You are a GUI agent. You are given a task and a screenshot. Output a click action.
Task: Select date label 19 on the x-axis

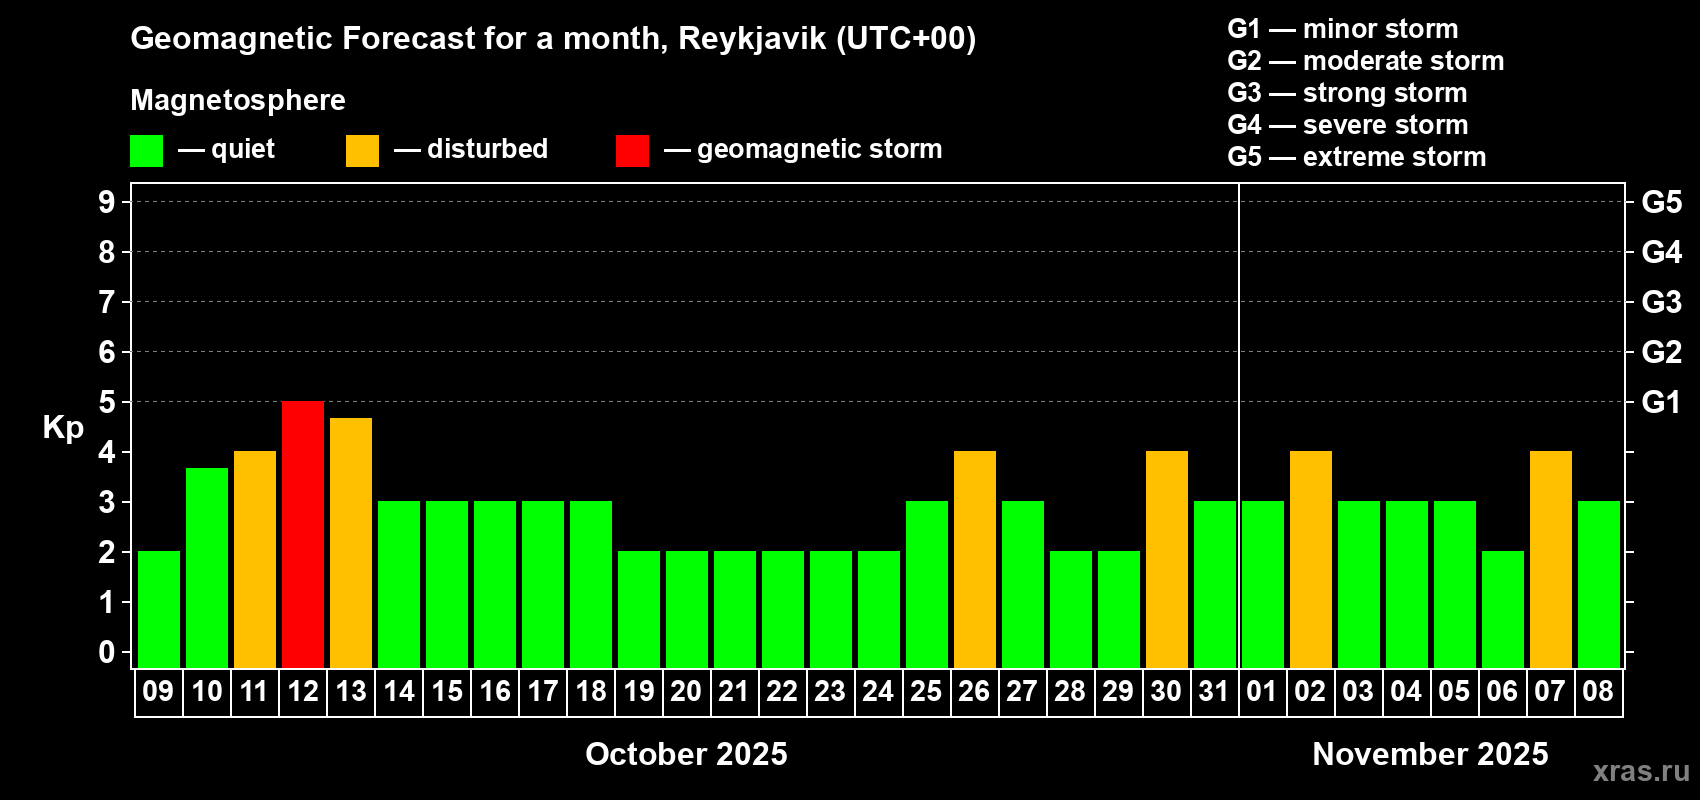[x=638, y=691]
